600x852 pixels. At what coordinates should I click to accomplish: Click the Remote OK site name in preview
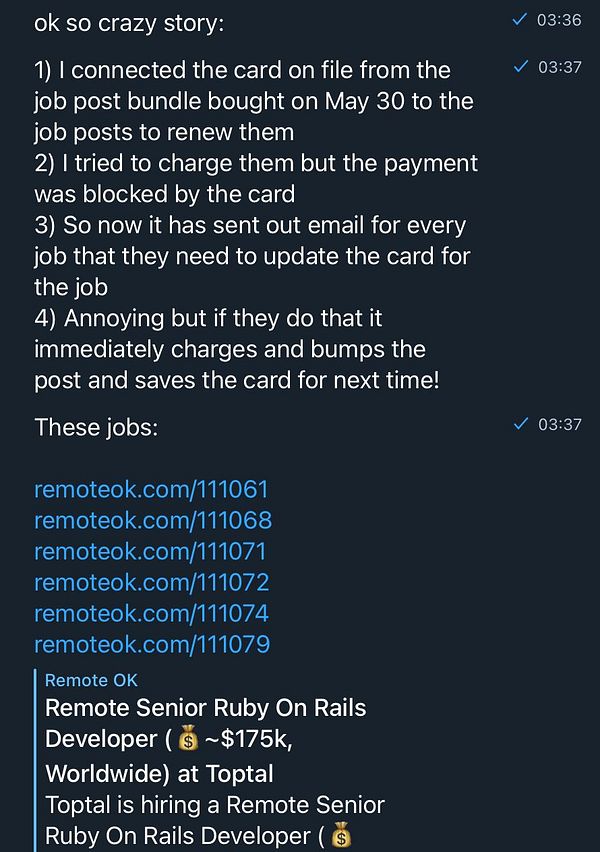click(x=91, y=680)
